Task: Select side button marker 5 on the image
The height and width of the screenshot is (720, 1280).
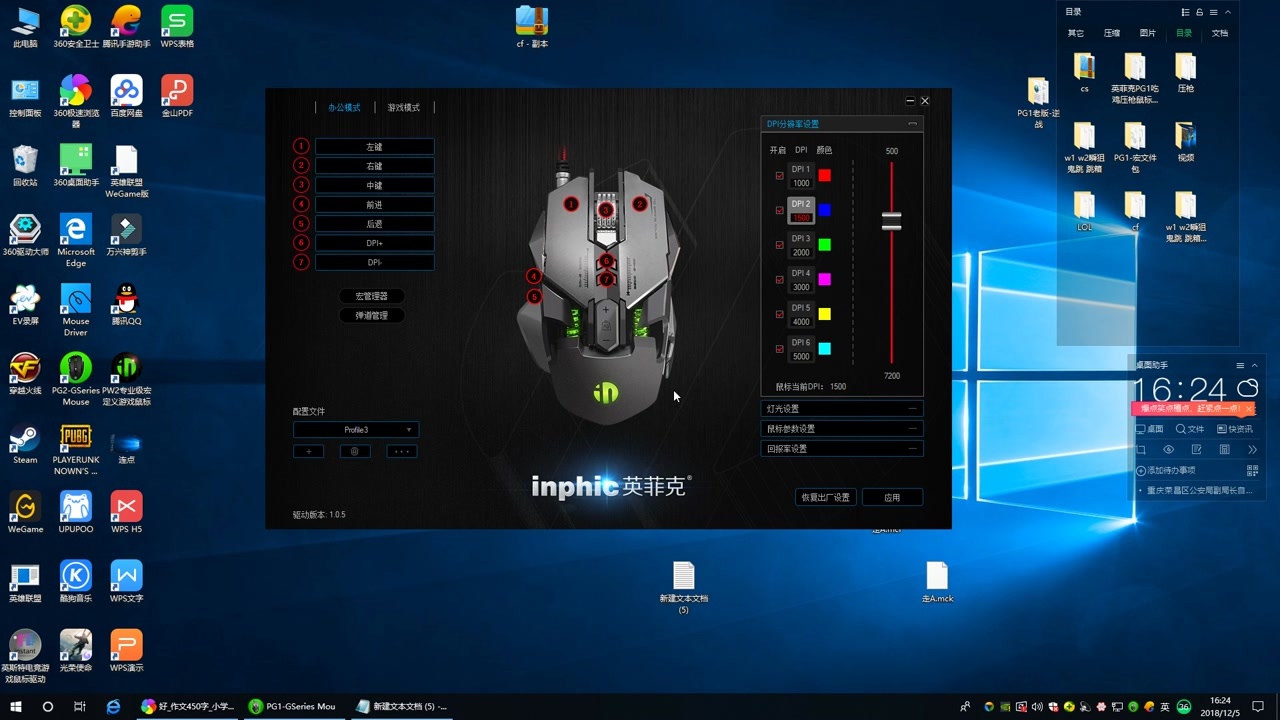Action: pyautogui.click(x=534, y=296)
